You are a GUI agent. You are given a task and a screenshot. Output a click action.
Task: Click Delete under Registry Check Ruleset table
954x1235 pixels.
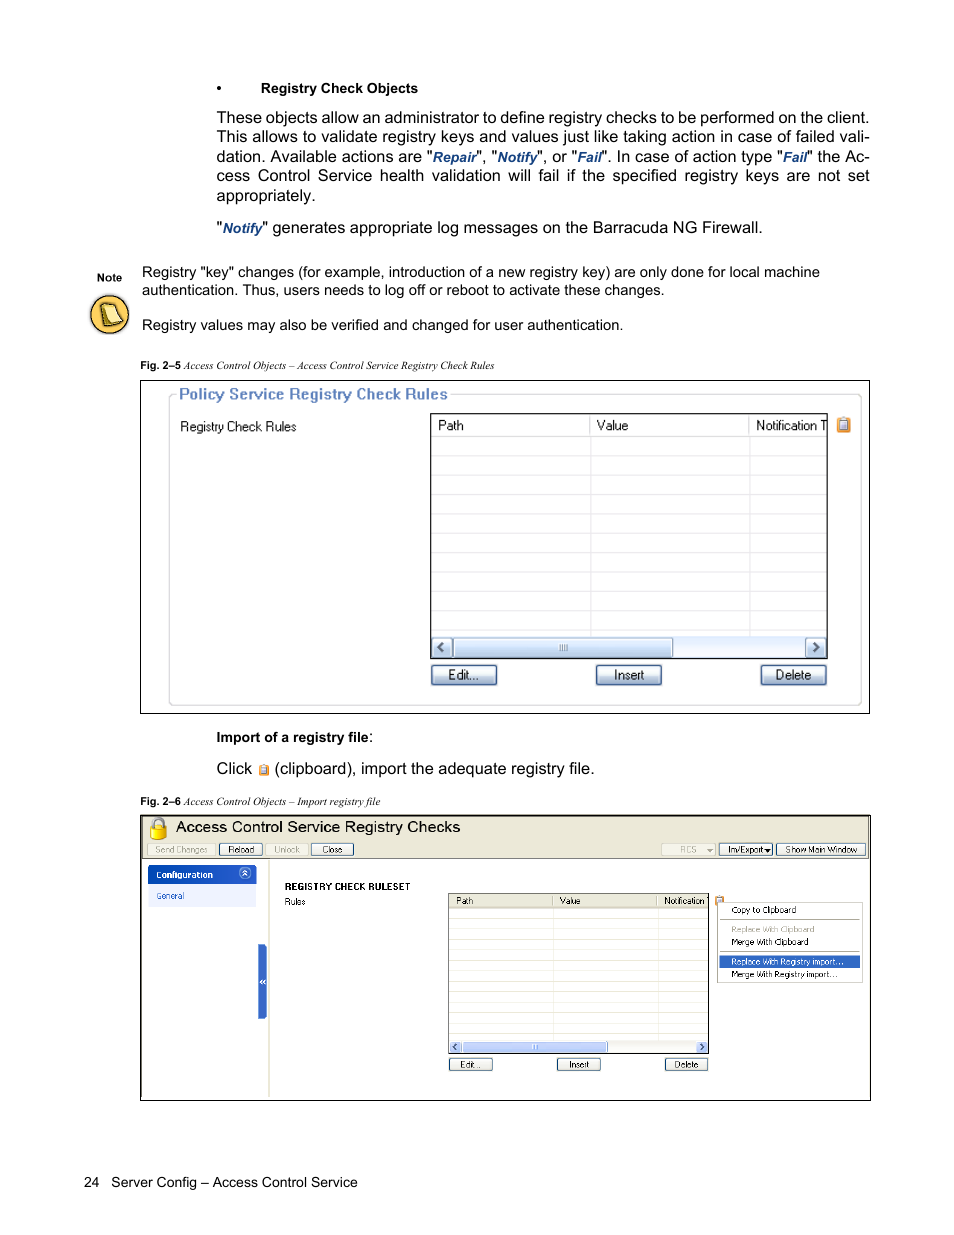click(x=686, y=1065)
